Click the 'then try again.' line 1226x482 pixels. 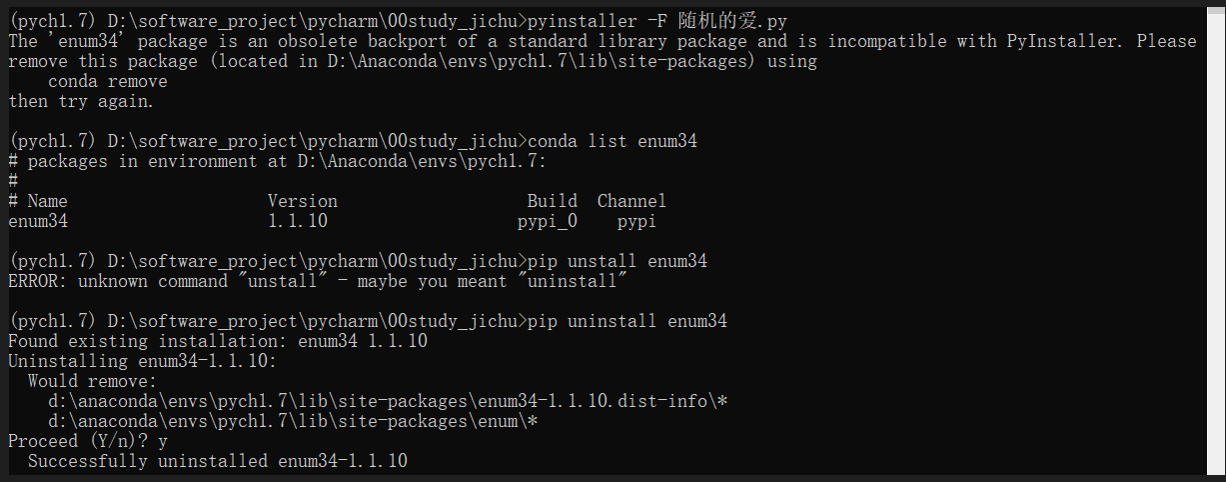pyautogui.click(x=81, y=101)
